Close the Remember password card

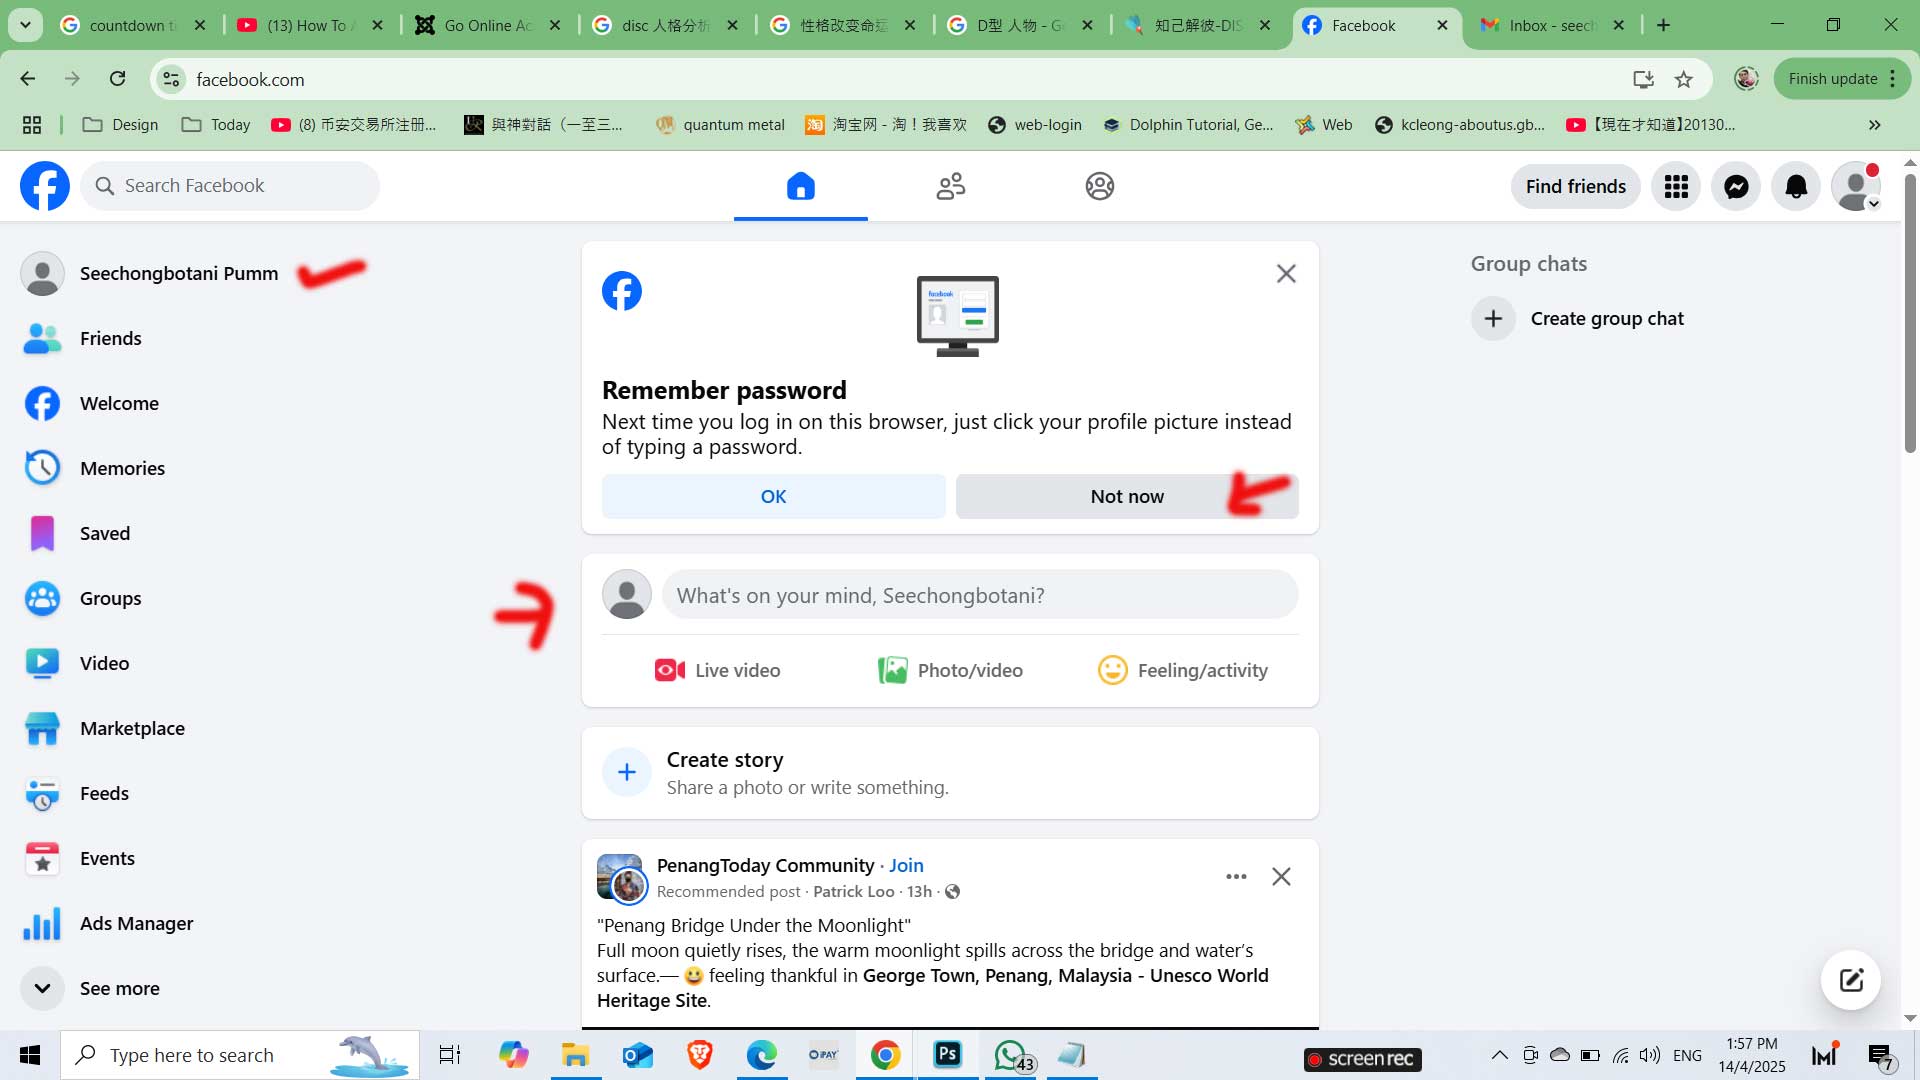tap(1286, 273)
